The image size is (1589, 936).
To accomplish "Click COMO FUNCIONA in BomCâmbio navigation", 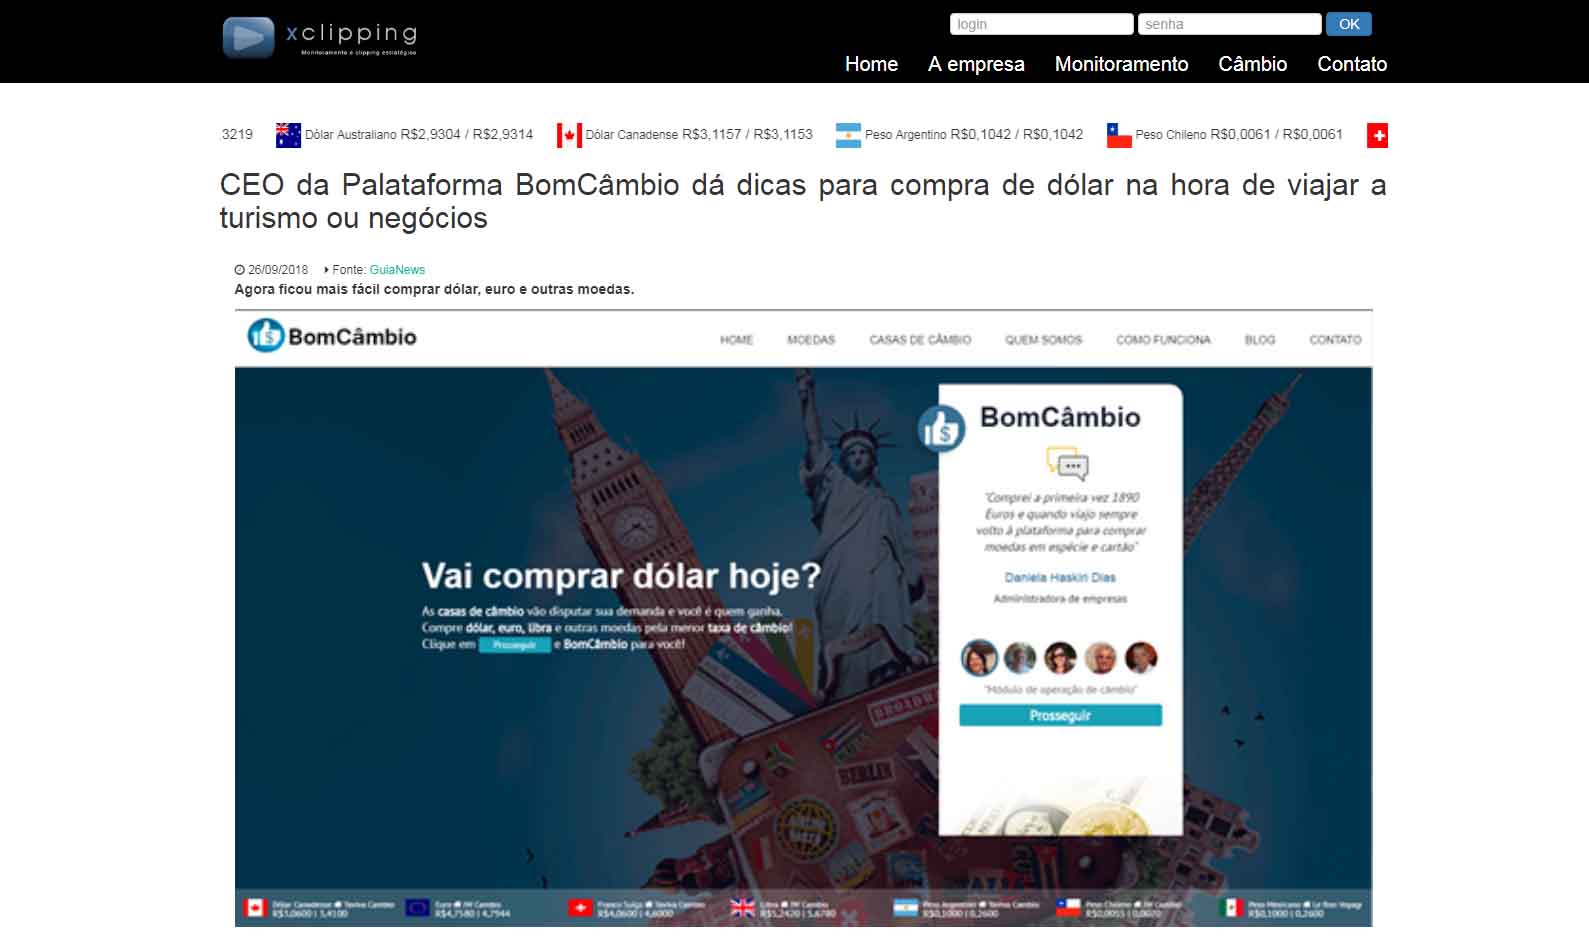I will [x=1163, y=340].
